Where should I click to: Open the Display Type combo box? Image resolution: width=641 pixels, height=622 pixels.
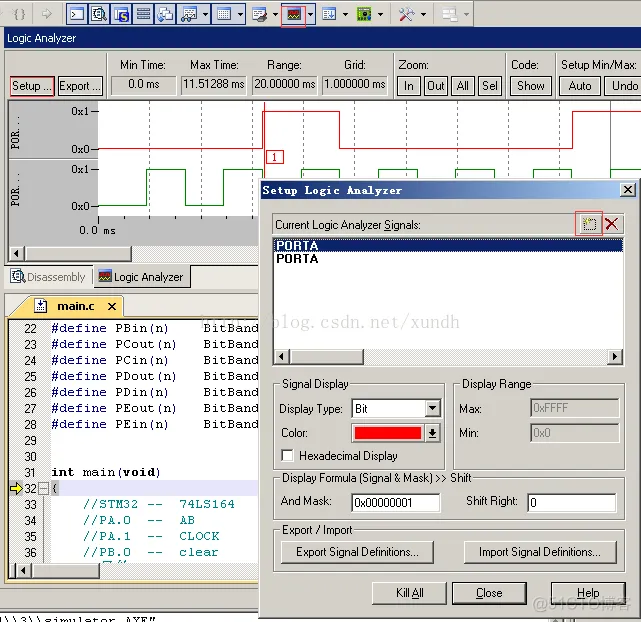[x=396, y=408]
